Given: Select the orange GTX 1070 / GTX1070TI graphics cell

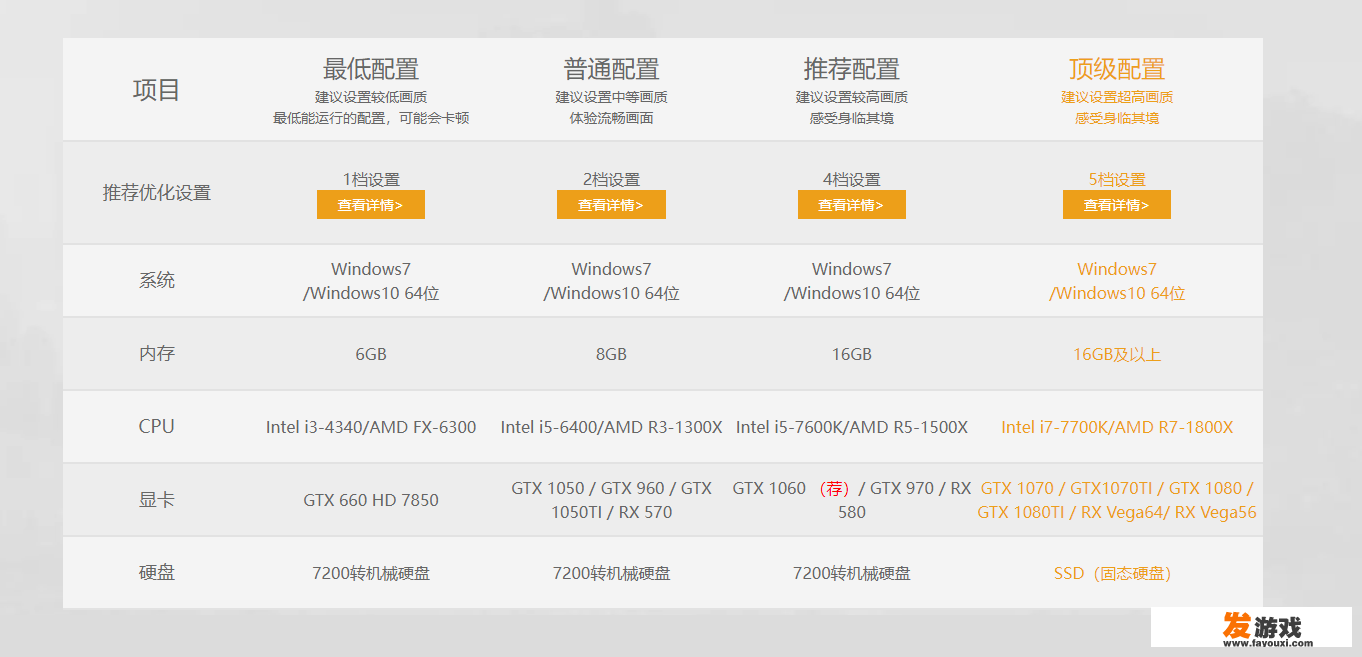Looking at the screenshot, I should point(1117,500).
